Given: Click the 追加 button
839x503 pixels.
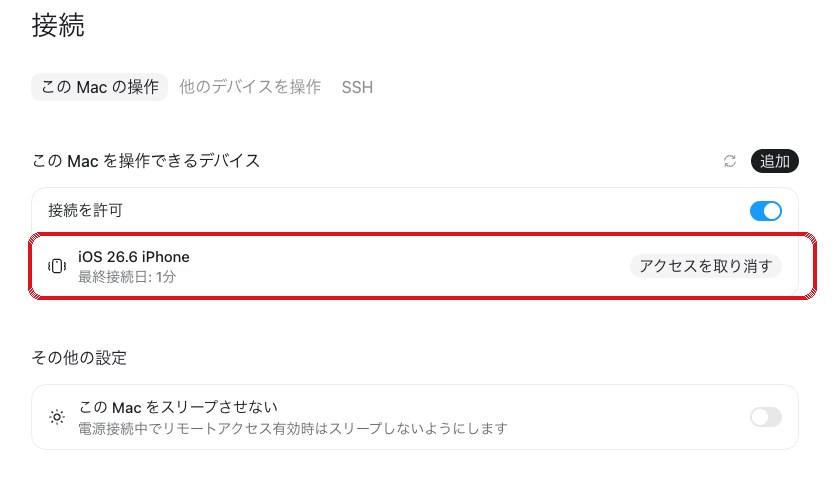Looking at the screenshot, I should click(774, 161).
